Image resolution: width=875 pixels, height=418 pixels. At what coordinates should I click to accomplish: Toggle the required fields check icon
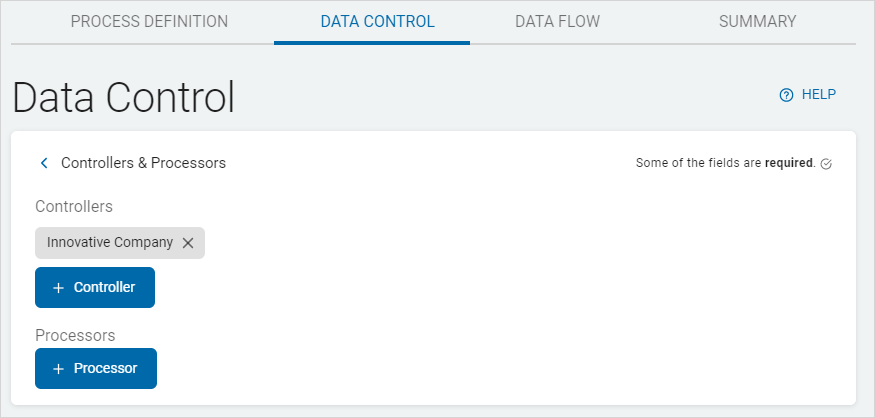click(826, 164)
